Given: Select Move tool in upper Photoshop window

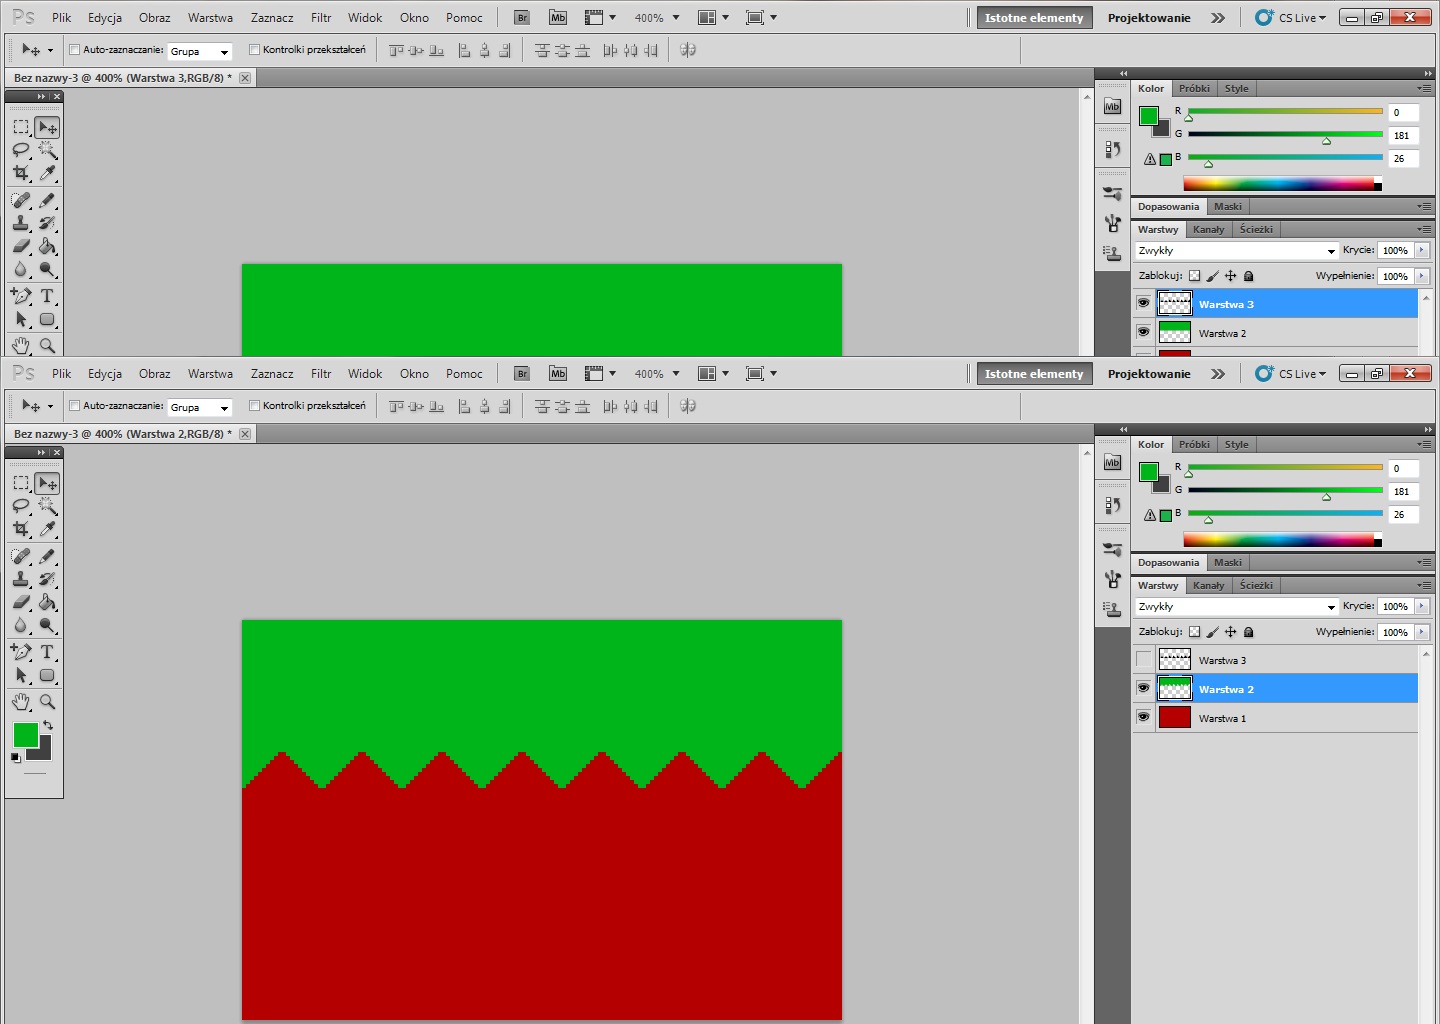Looking at the screenshot, I should [47, 127].
